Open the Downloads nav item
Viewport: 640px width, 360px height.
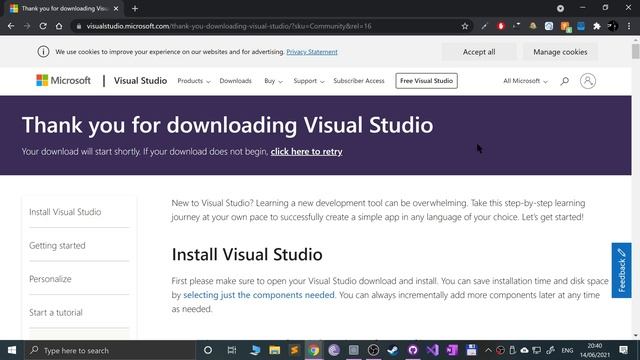pyautogui.click(x=236, y=81)
